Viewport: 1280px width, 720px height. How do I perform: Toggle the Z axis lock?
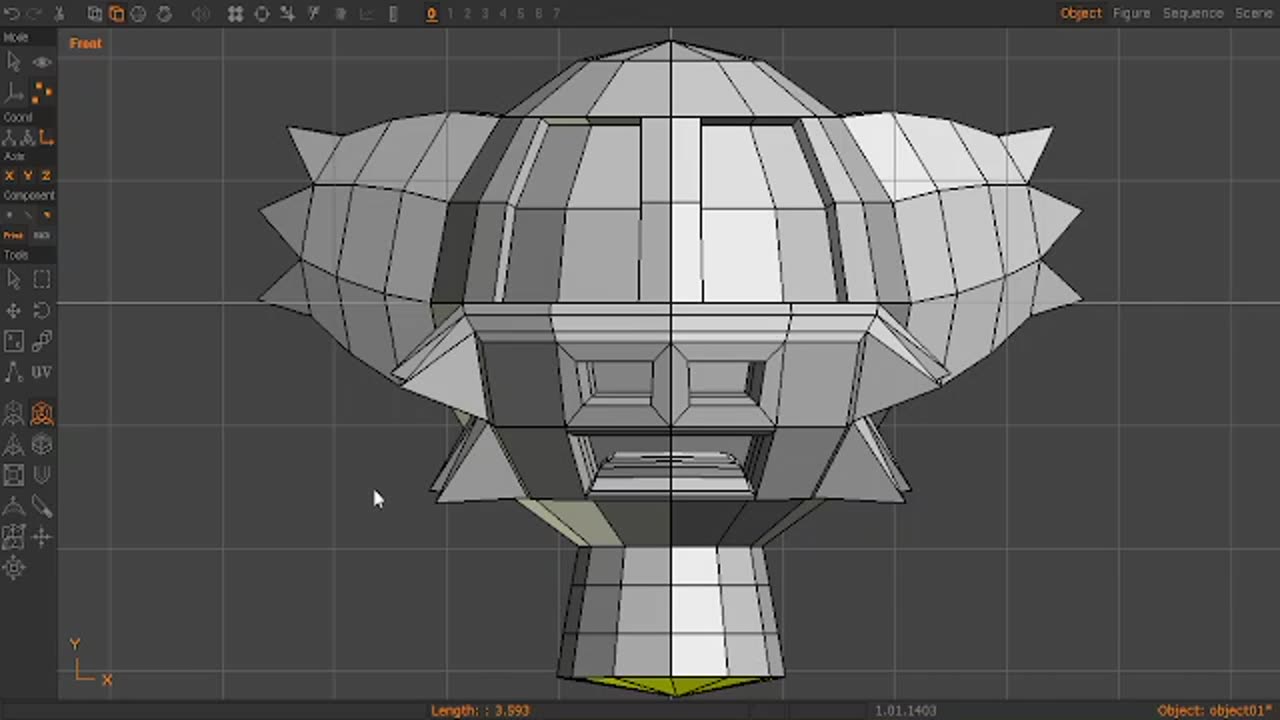pyautogui.click(x=45, y=176)
